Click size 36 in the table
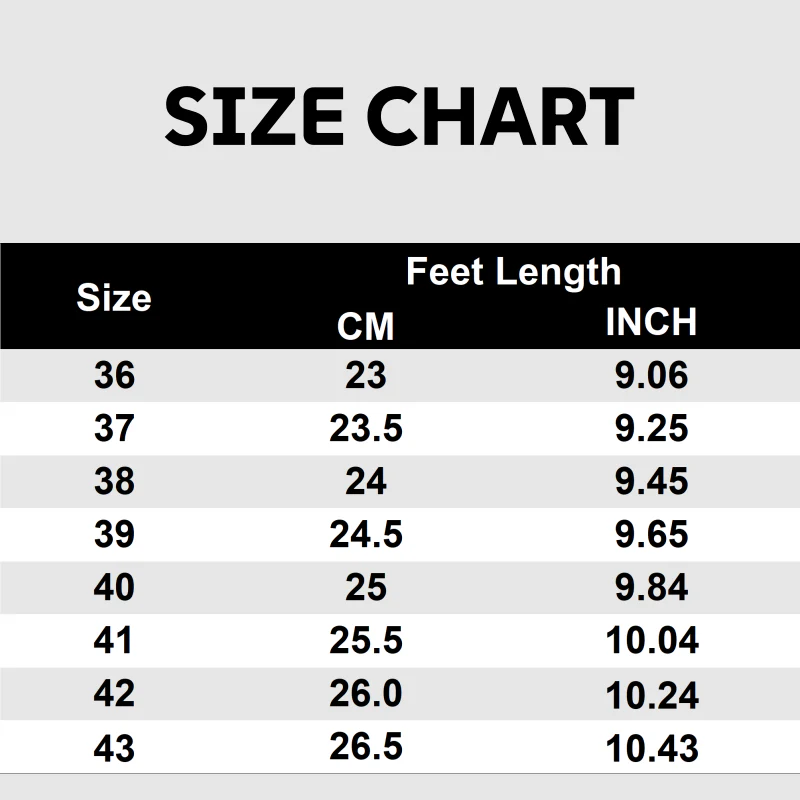 pos(114,375)
